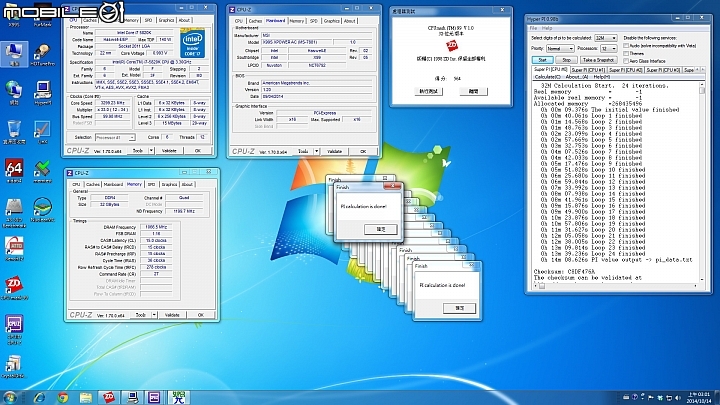
Task: Launch the AIDA64 desktop shortcut
Action: click(14, 171)
